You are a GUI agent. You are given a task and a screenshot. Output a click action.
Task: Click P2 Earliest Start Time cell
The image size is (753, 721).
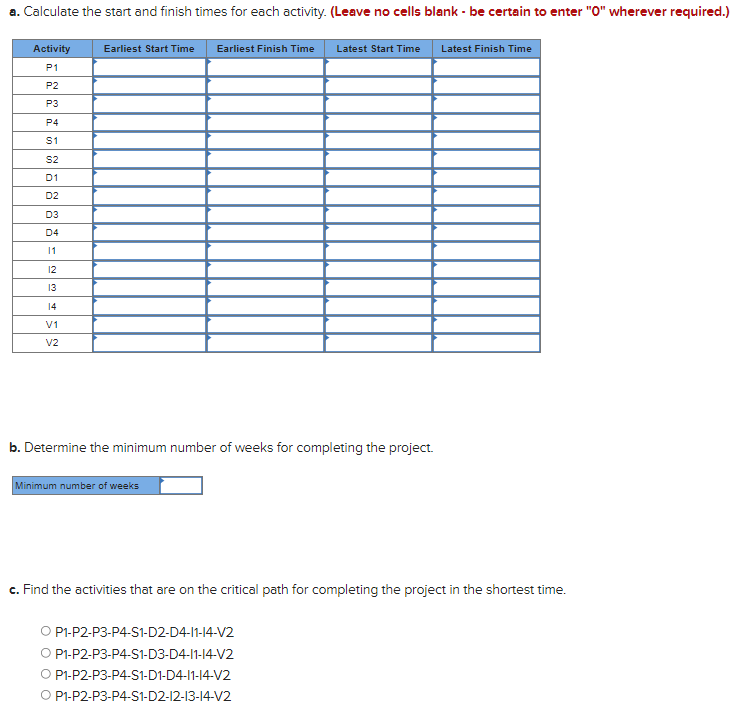(x=149, y=86)
